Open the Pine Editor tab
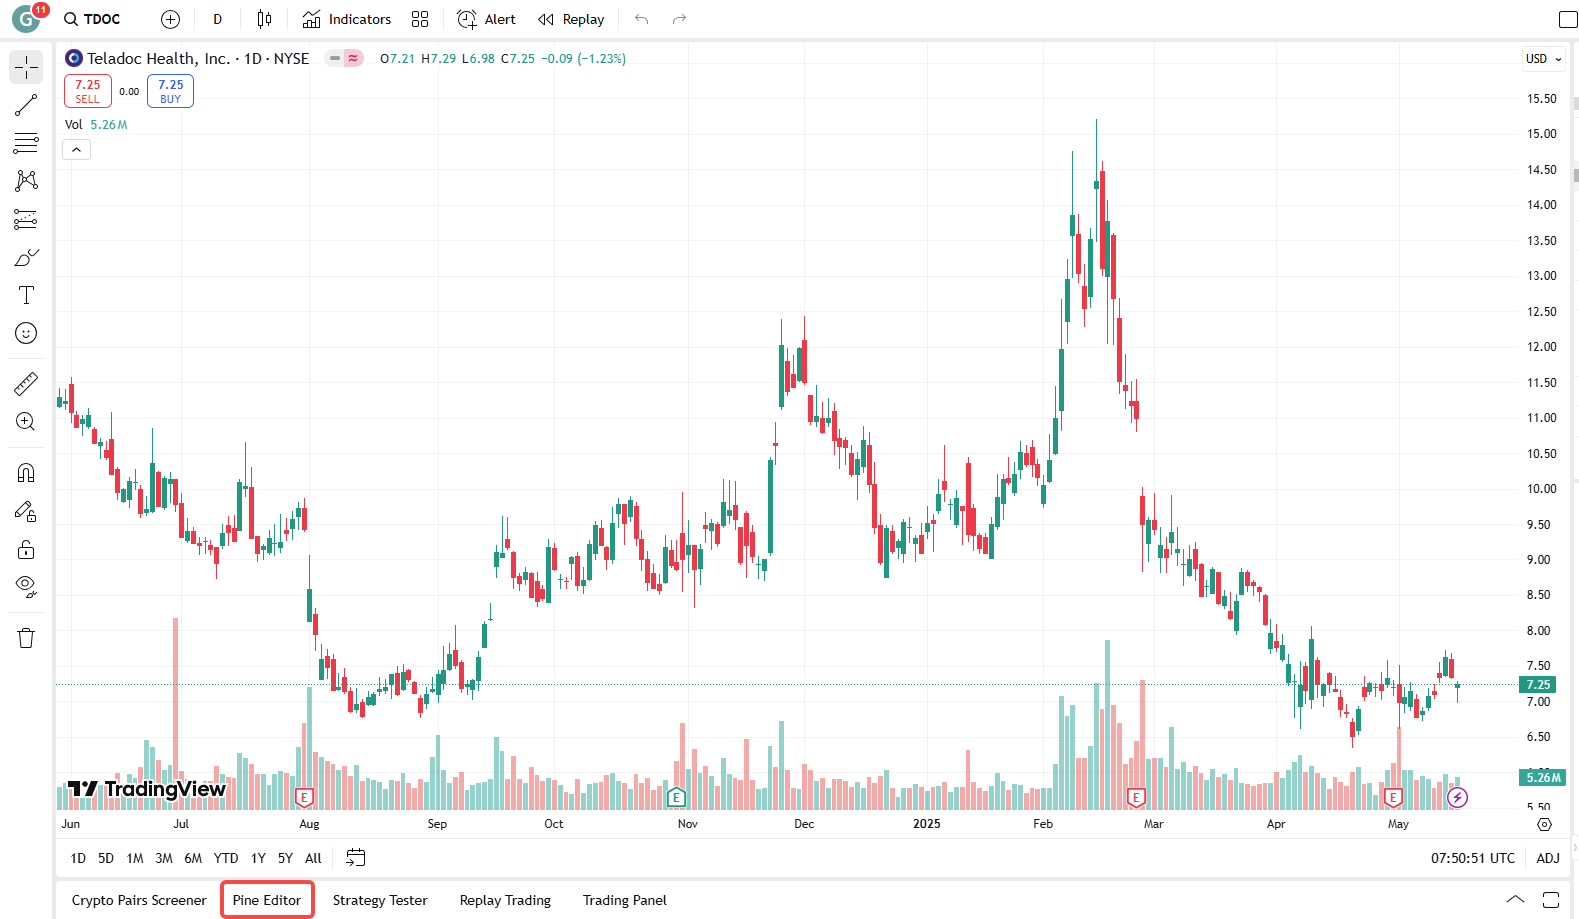 pos(267,900)
